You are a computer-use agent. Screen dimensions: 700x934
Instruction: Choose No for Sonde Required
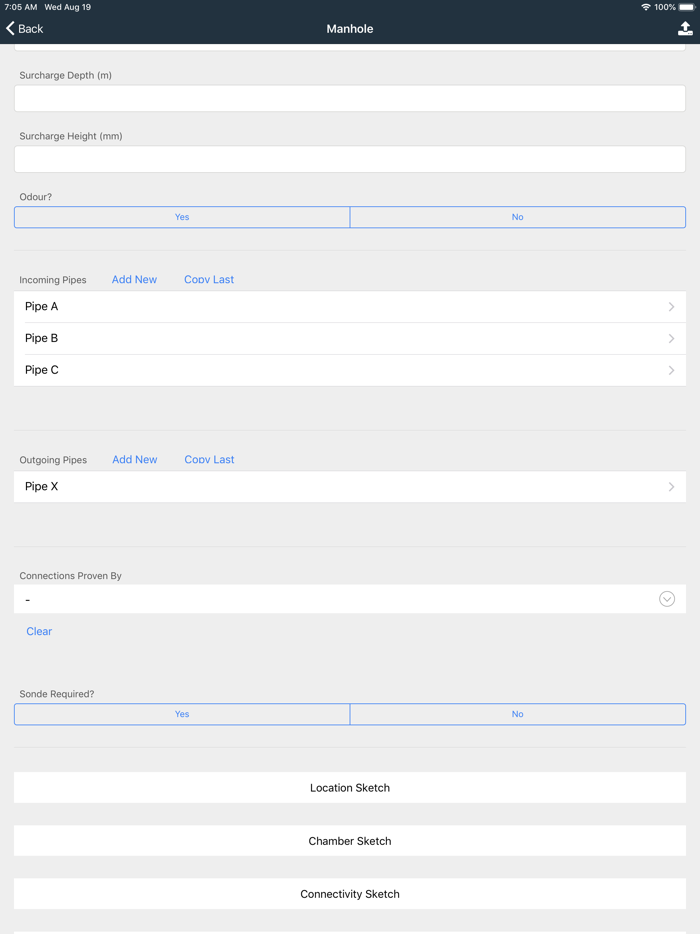tap(517, 714)
